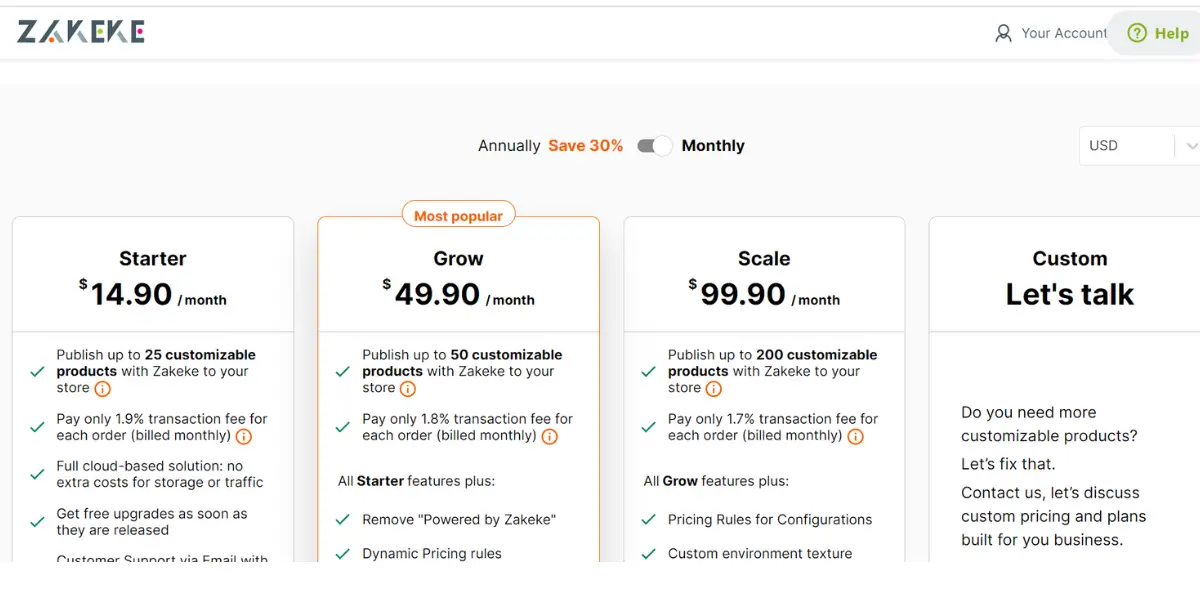Select the Starter plan heading
This screenshot has width=1200, height=600.
coord(153,258)
